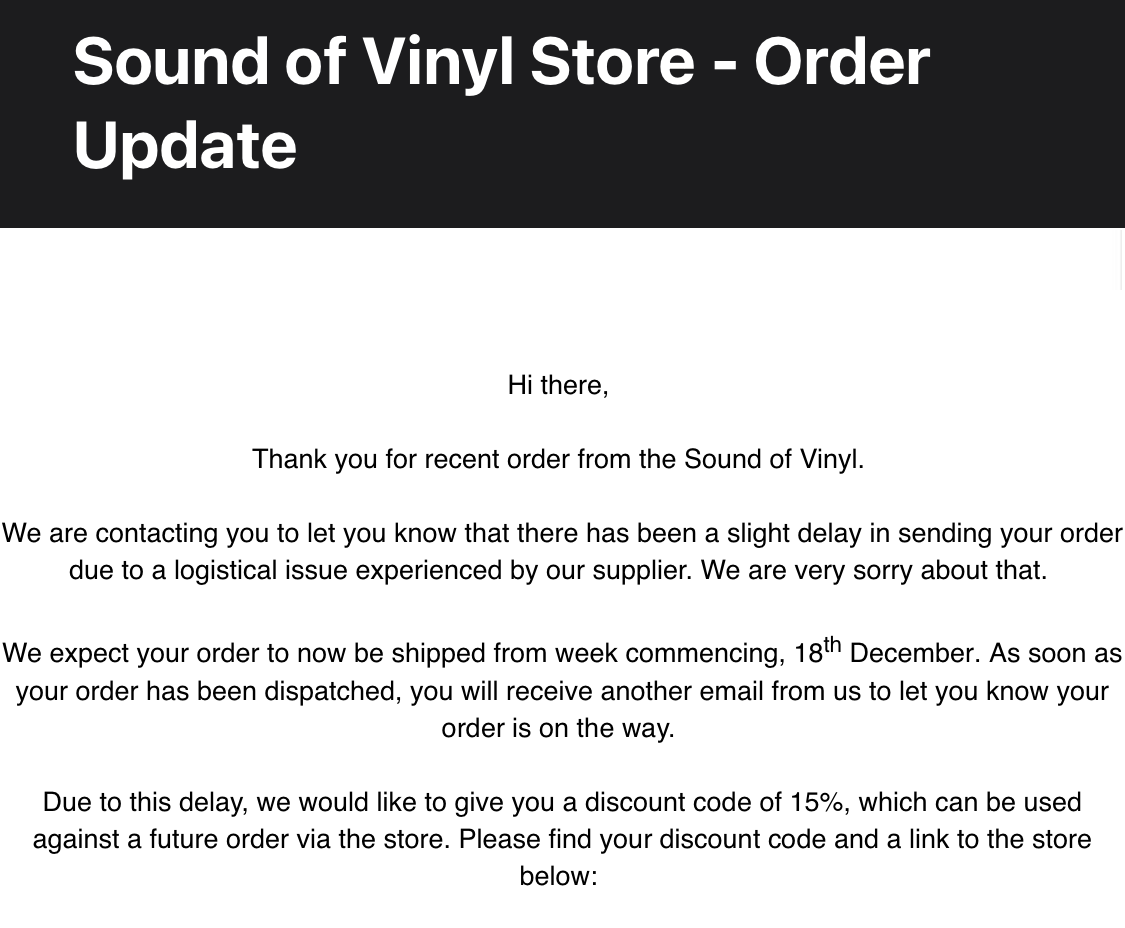The width and height of the screenshot is (1125, 928).
Task: Click the faint vertical scrollbar thumb at right edge
Action: tap(1122, 258)
